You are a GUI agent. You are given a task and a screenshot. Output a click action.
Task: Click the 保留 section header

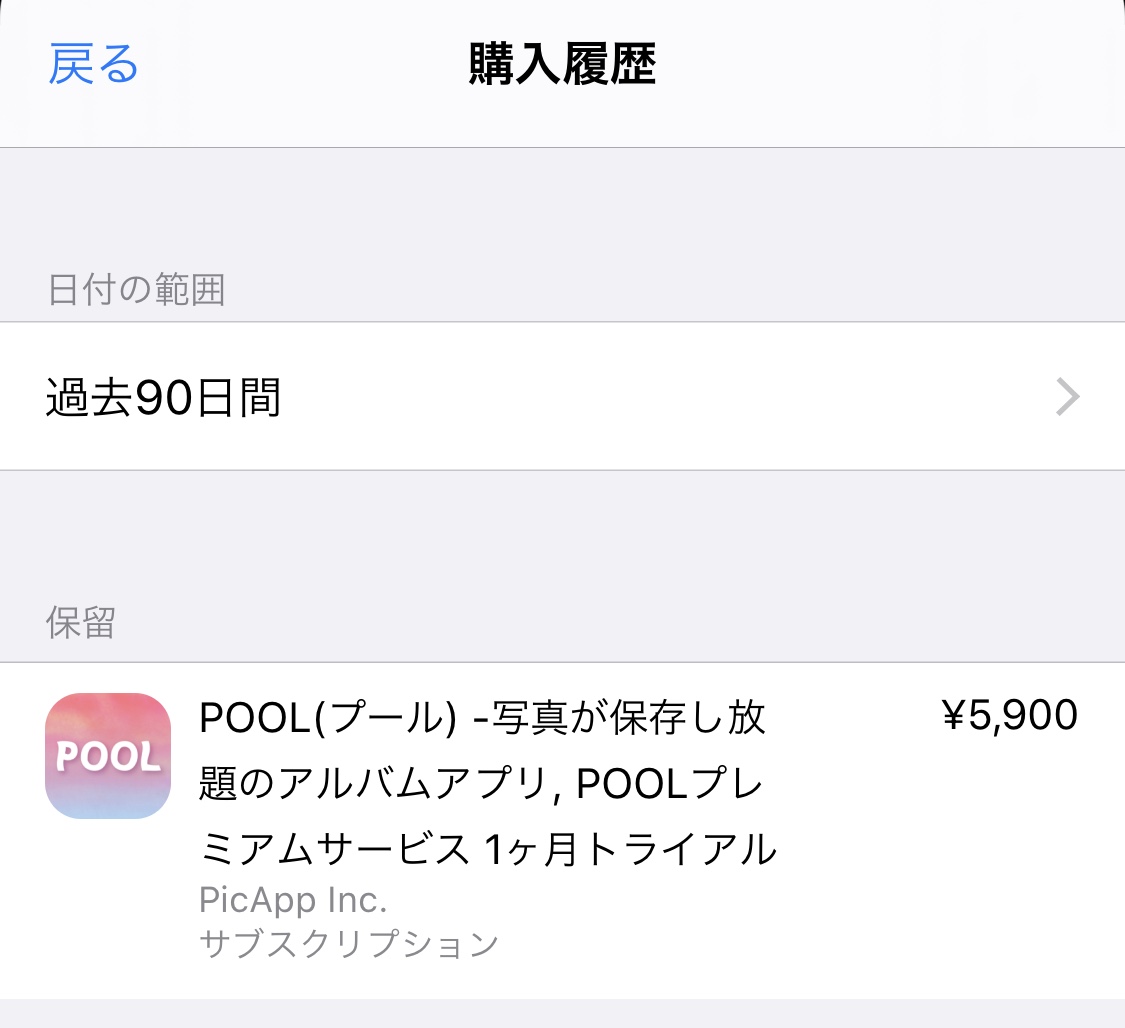coord(80,622)
